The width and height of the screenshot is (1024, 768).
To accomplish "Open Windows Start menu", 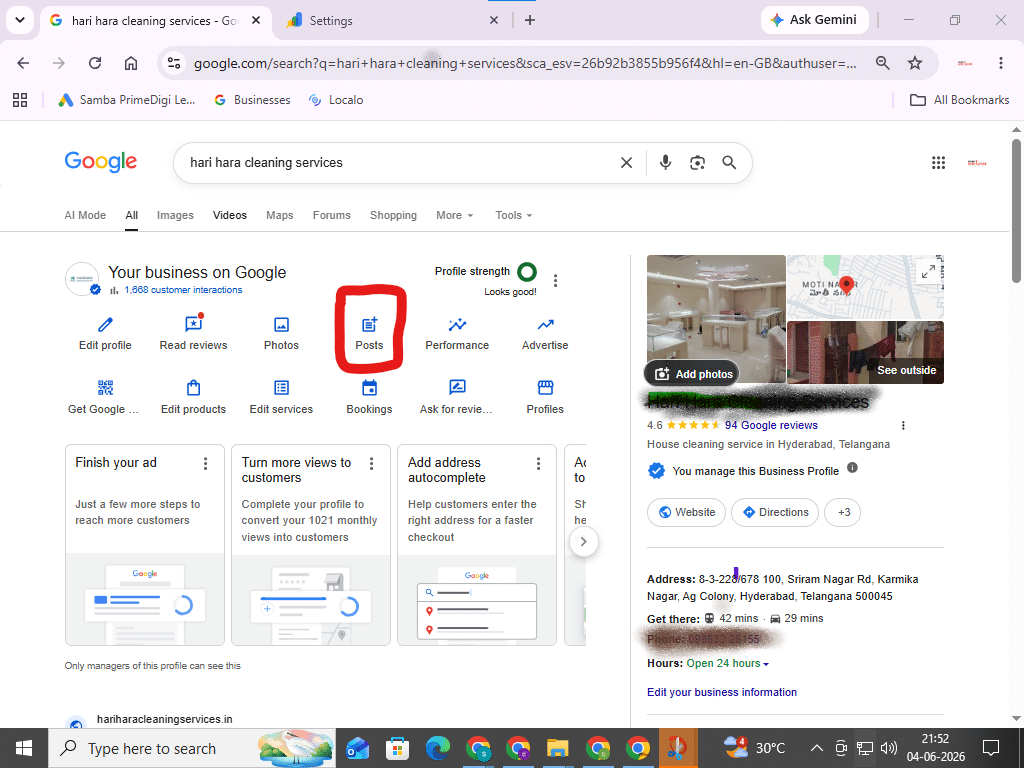I will point(24,748).
